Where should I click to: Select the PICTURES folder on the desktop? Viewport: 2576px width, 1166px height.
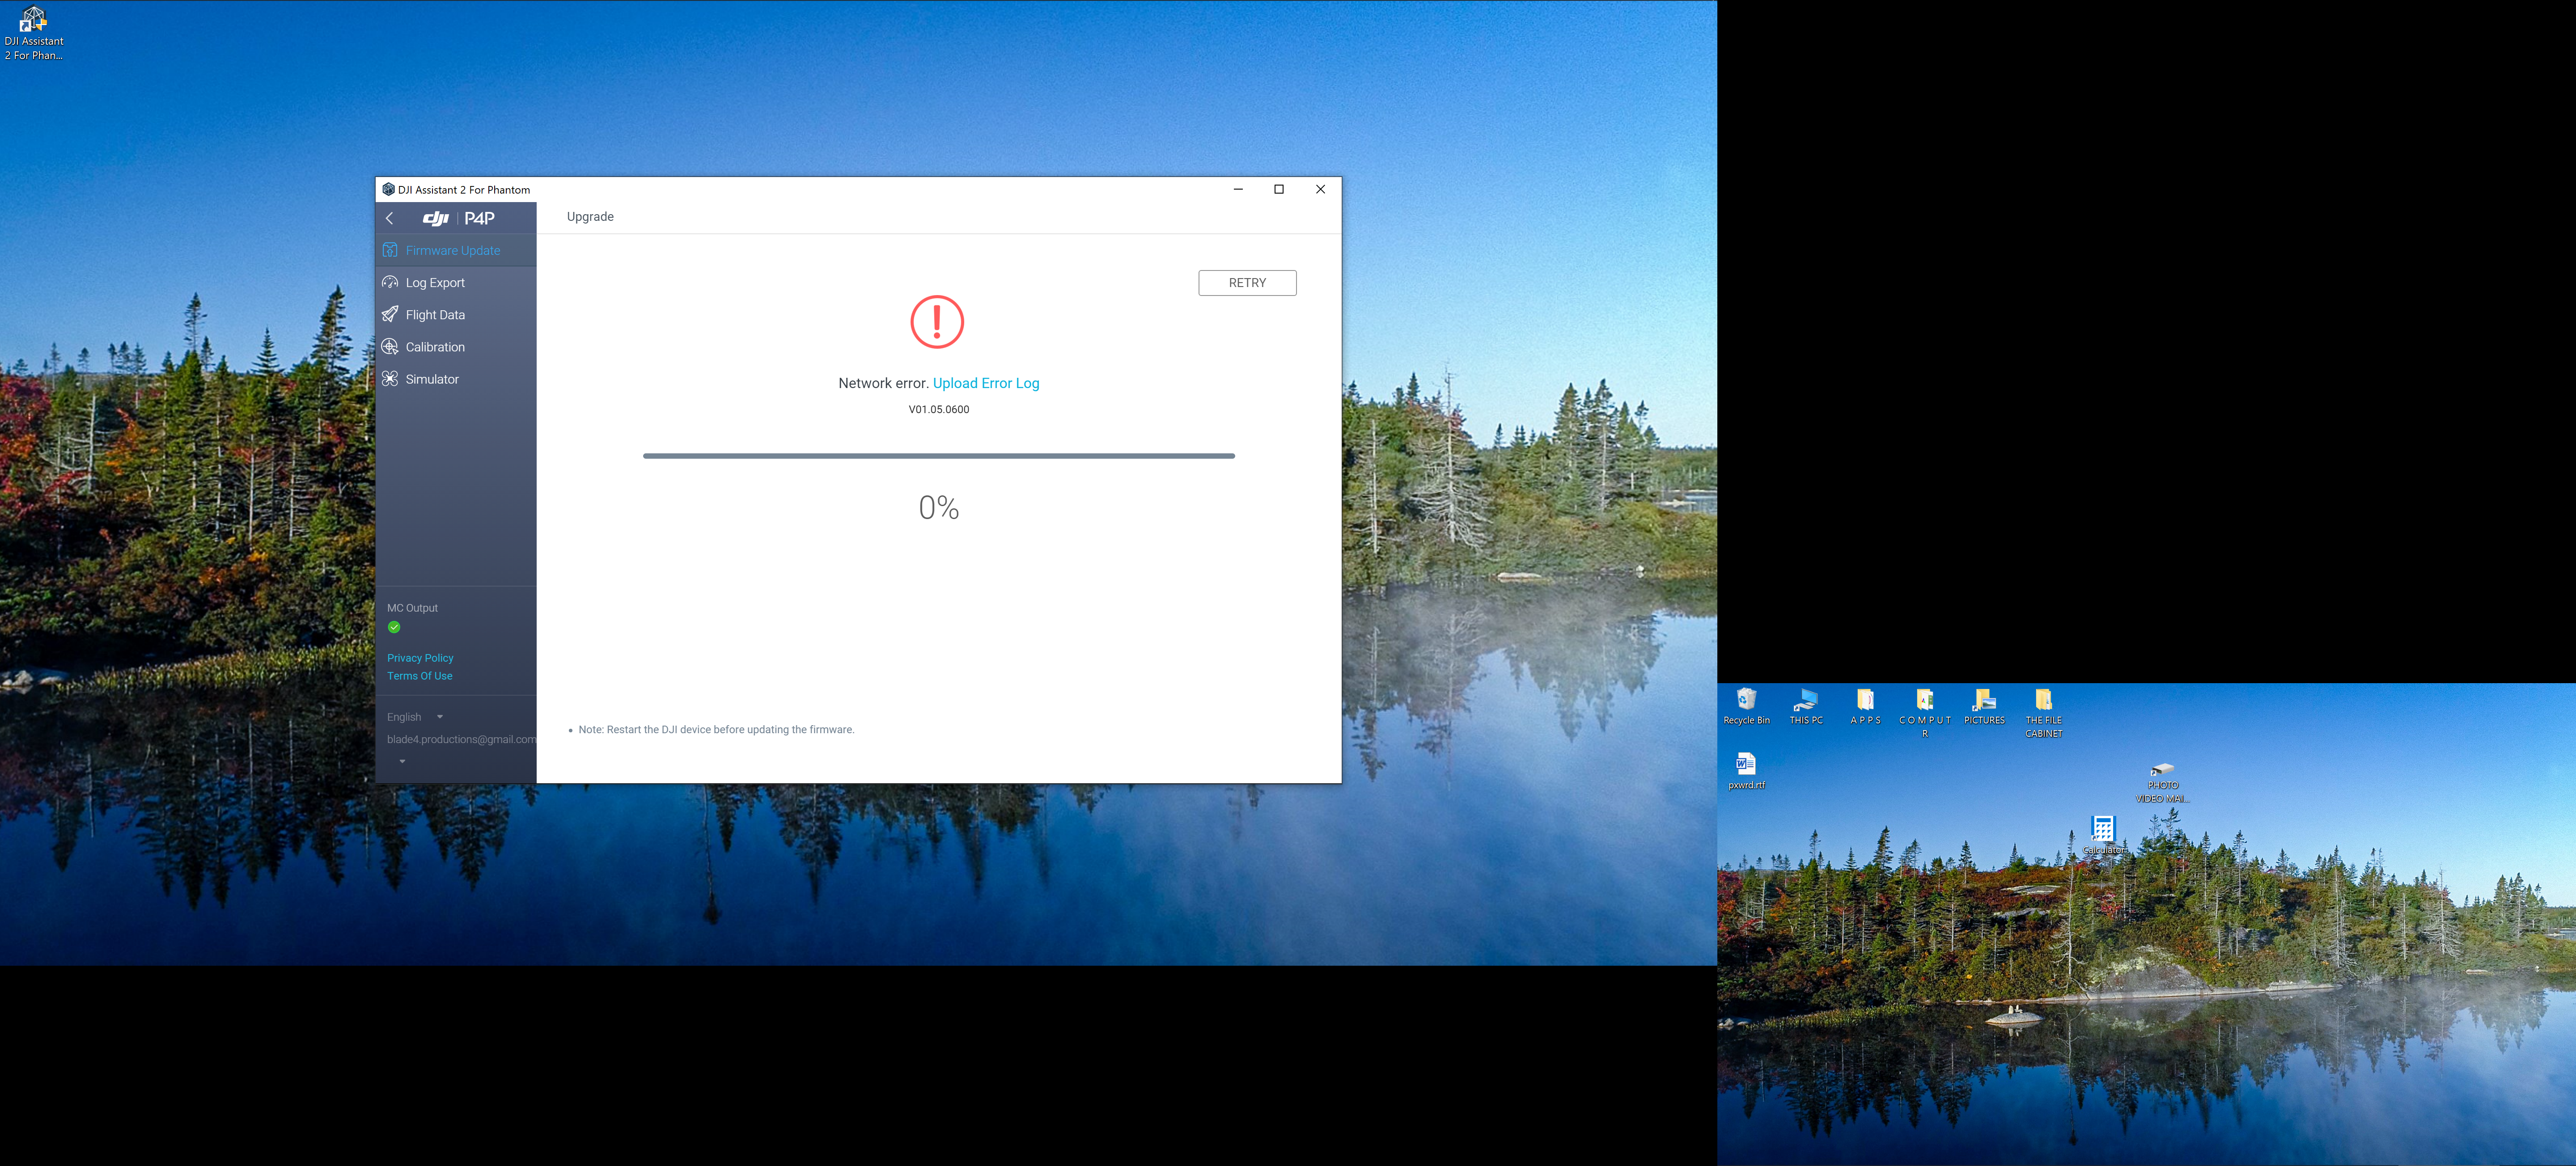click(1984, 706)
